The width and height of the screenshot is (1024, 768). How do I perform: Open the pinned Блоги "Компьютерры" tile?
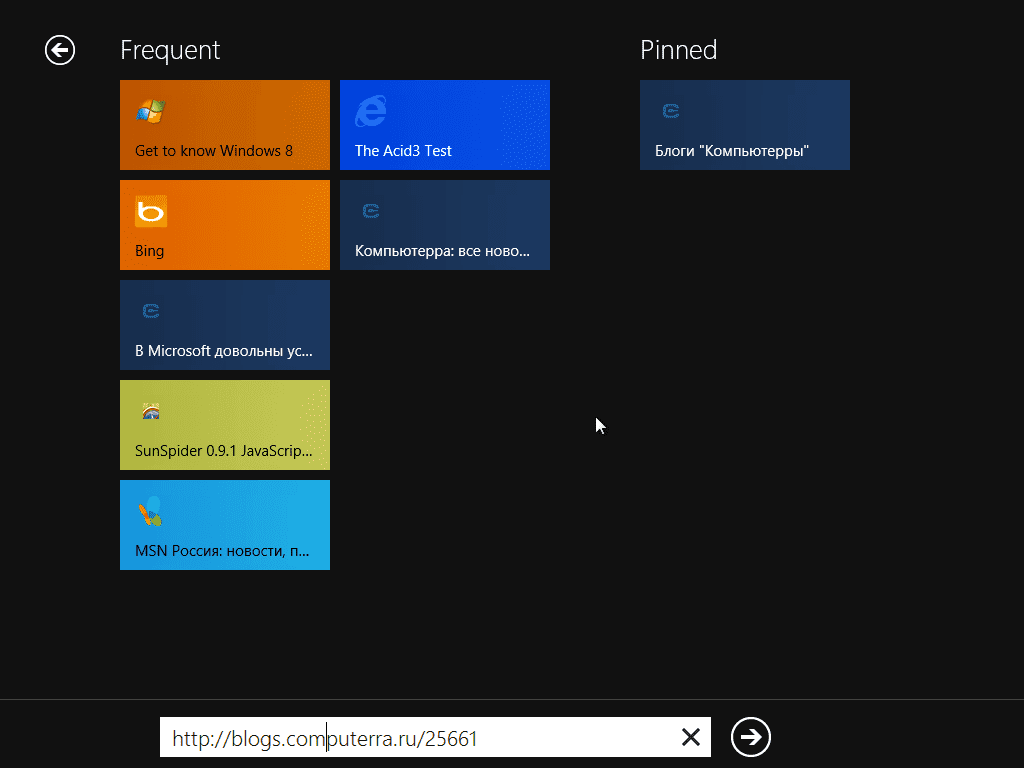744,125
